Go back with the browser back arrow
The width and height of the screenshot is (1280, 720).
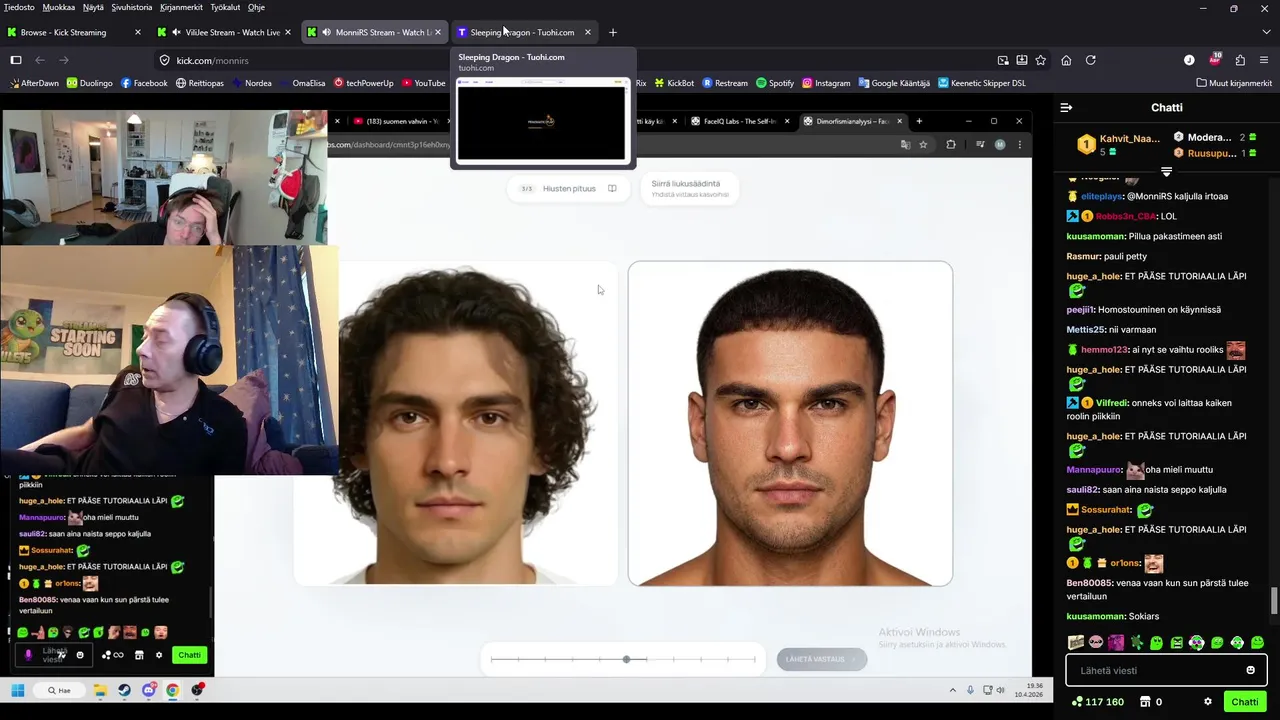click(40, 60)
